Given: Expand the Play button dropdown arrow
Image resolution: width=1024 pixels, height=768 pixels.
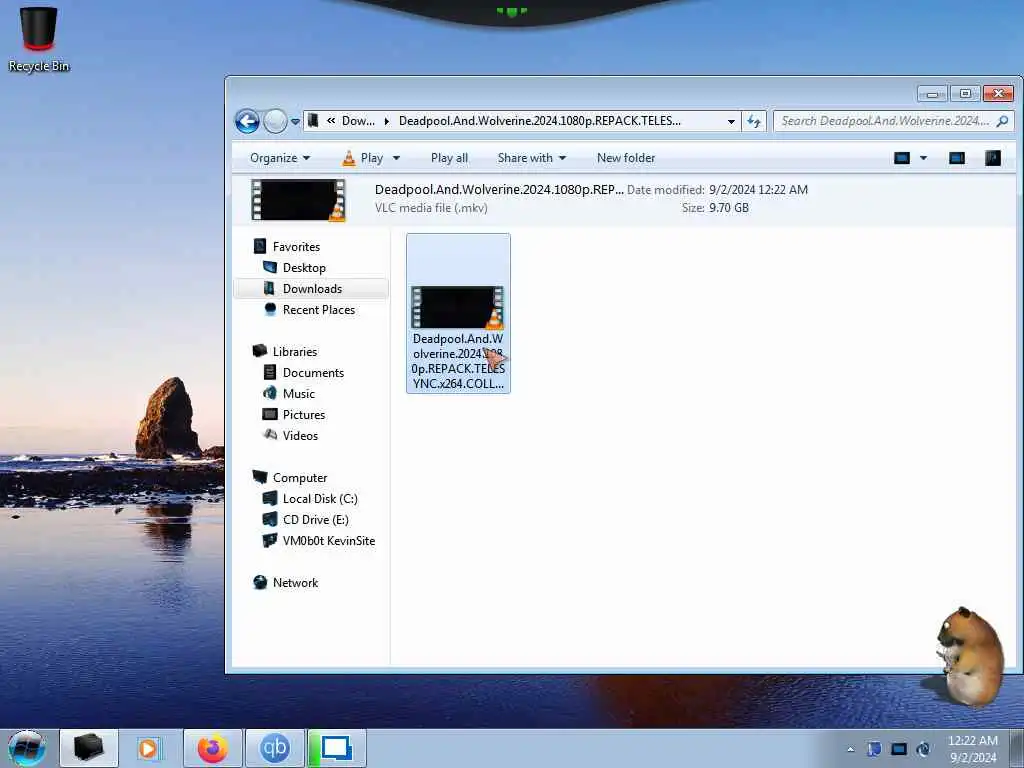Looking at the screenshot, I should (396, 158).
